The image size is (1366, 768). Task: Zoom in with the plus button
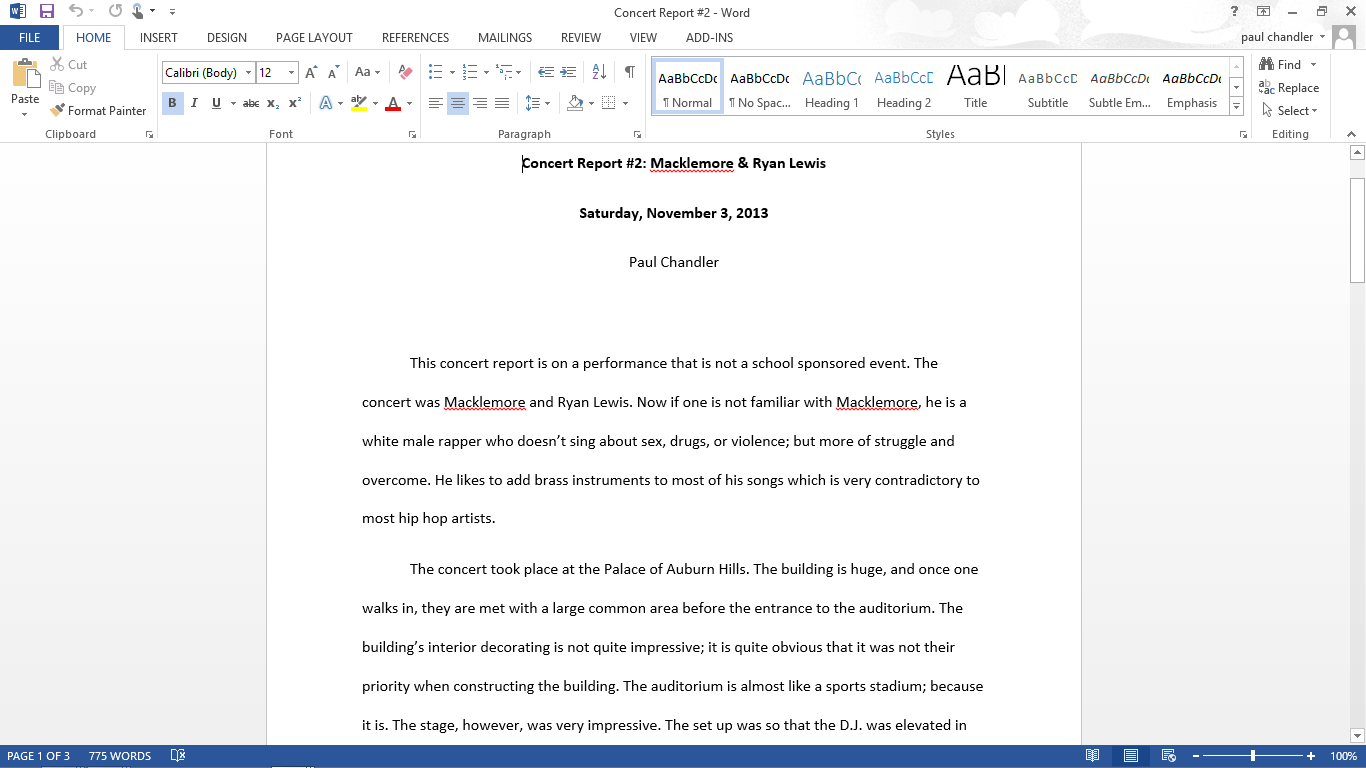(x=1311, y=756)
